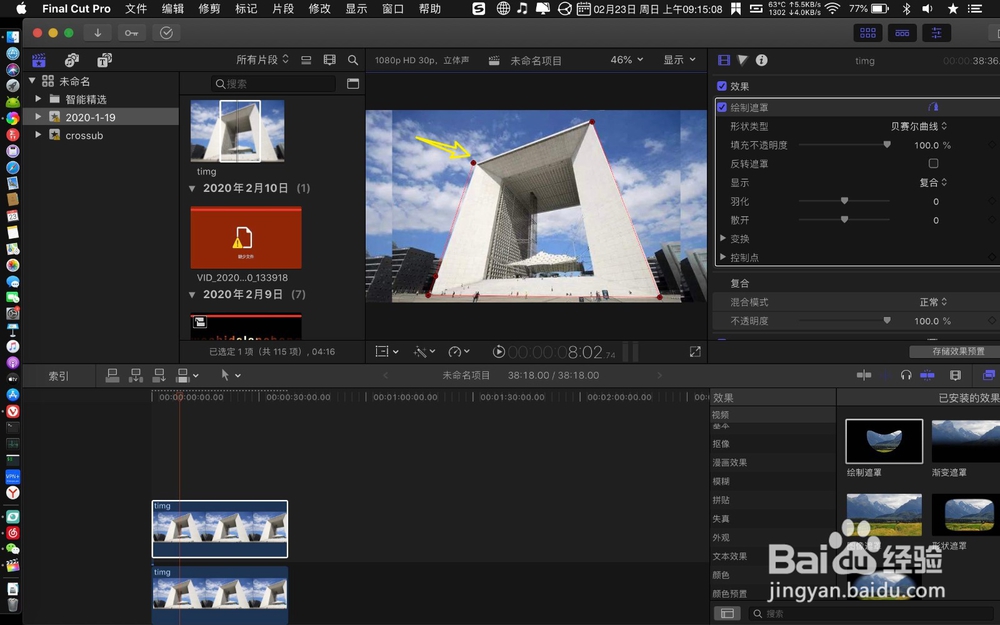The image size is (1000, 625).
Task: Open the Info inspector icon
Action: (x=763, y=59)
